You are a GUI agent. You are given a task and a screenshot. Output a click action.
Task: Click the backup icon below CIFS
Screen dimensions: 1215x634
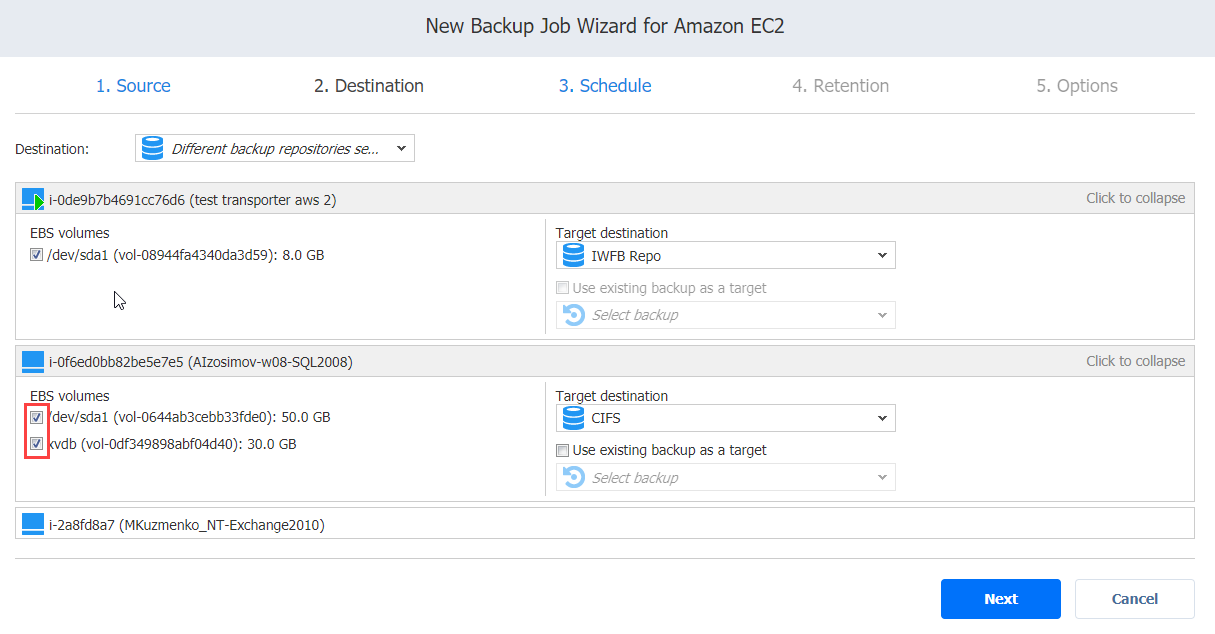coord(573,478)
